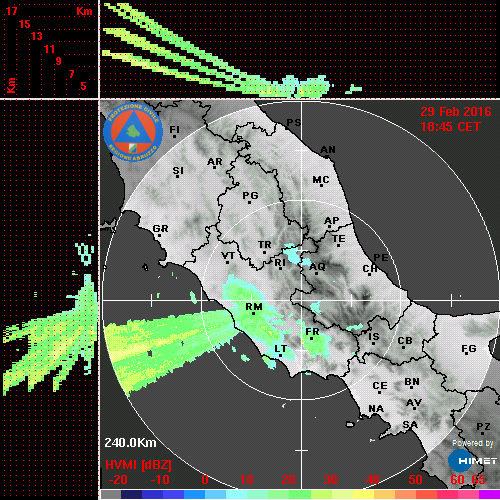The height and width of the screenshot is (500, 500).
Task: Click the TE city label
Action: click(x=339, y=239)
